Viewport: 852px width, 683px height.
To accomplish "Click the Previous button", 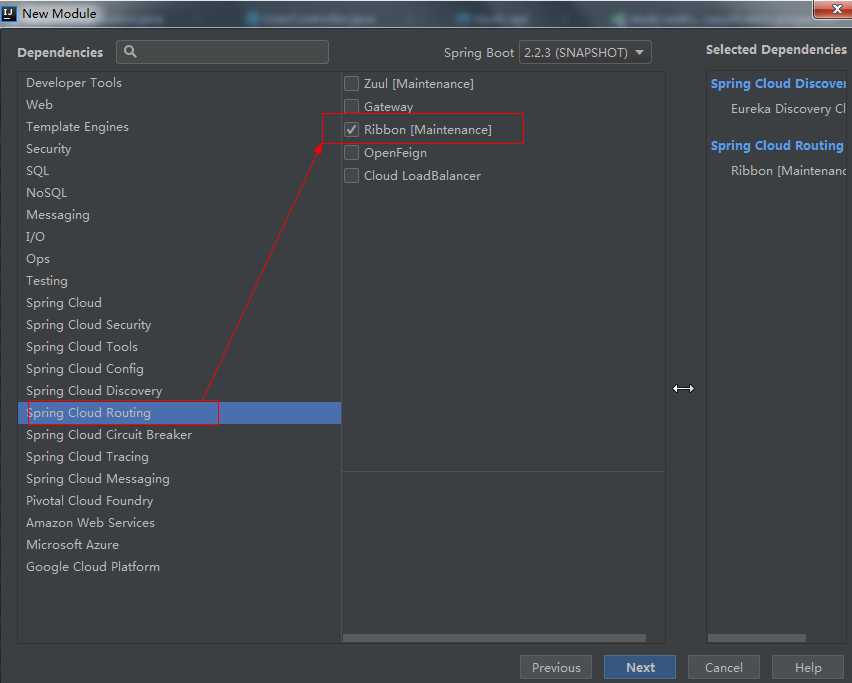I will pos(556,667).
